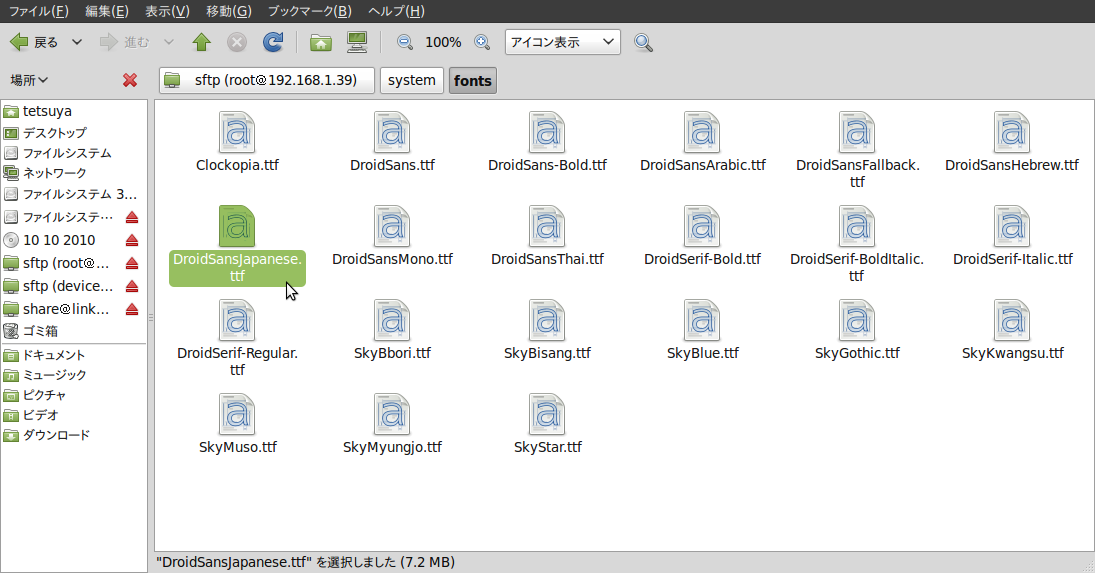Select highlighted DroidSansJapanese.ttf file icon
The width and height of the screenshot is (1095, 573).
click(x=237, y=226)
